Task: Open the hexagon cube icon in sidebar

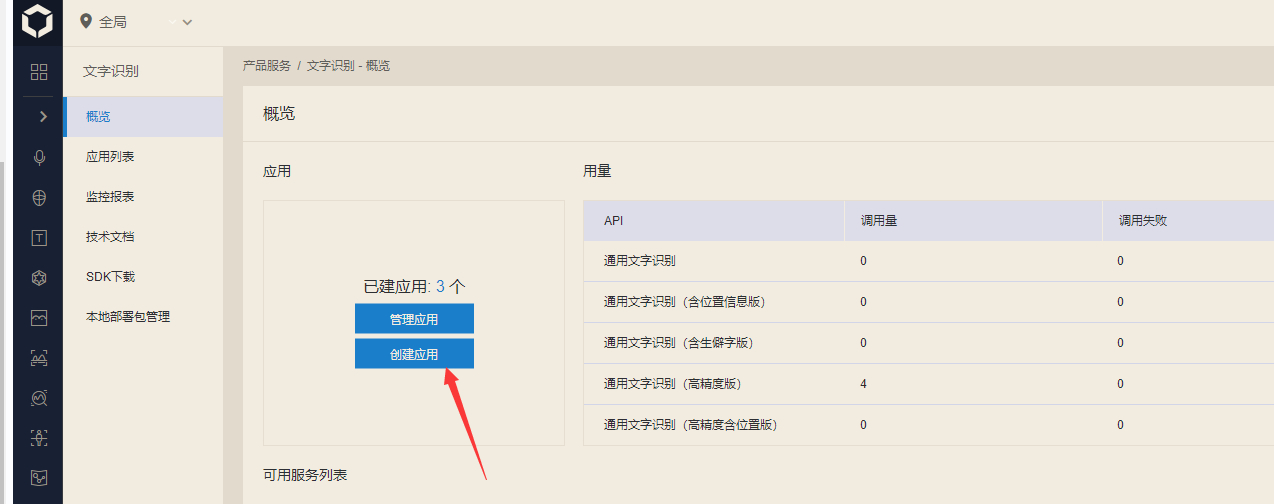Action: tap(39, 278)
